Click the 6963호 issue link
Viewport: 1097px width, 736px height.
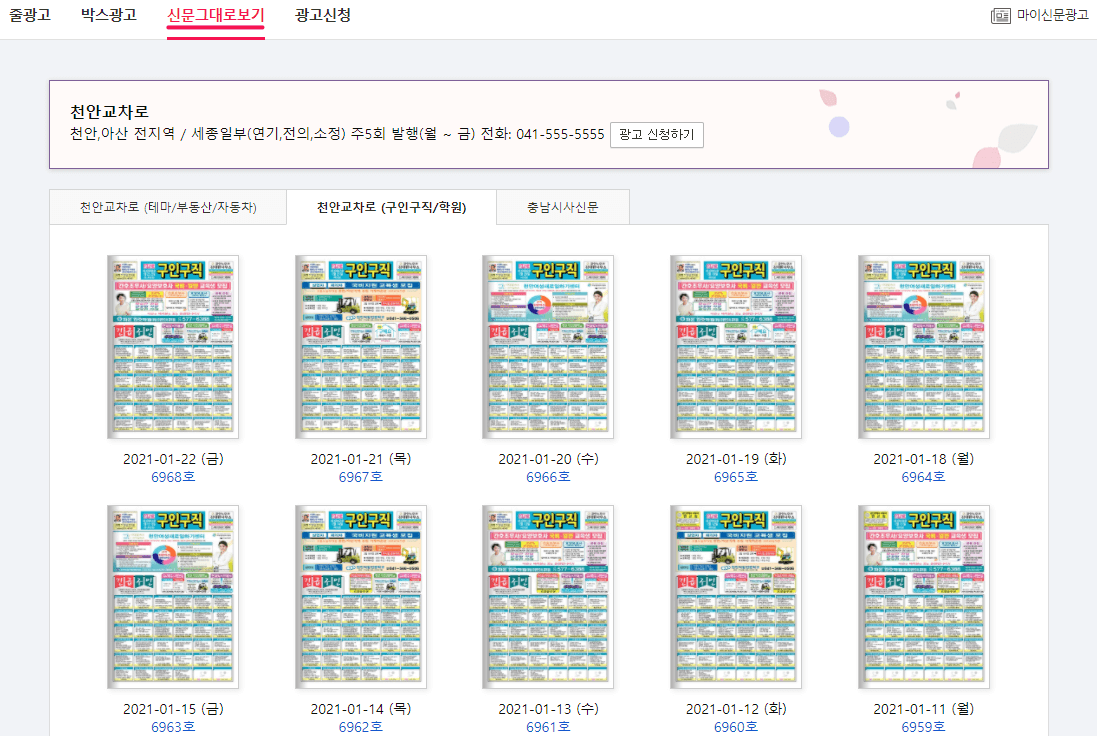(173, 727)
